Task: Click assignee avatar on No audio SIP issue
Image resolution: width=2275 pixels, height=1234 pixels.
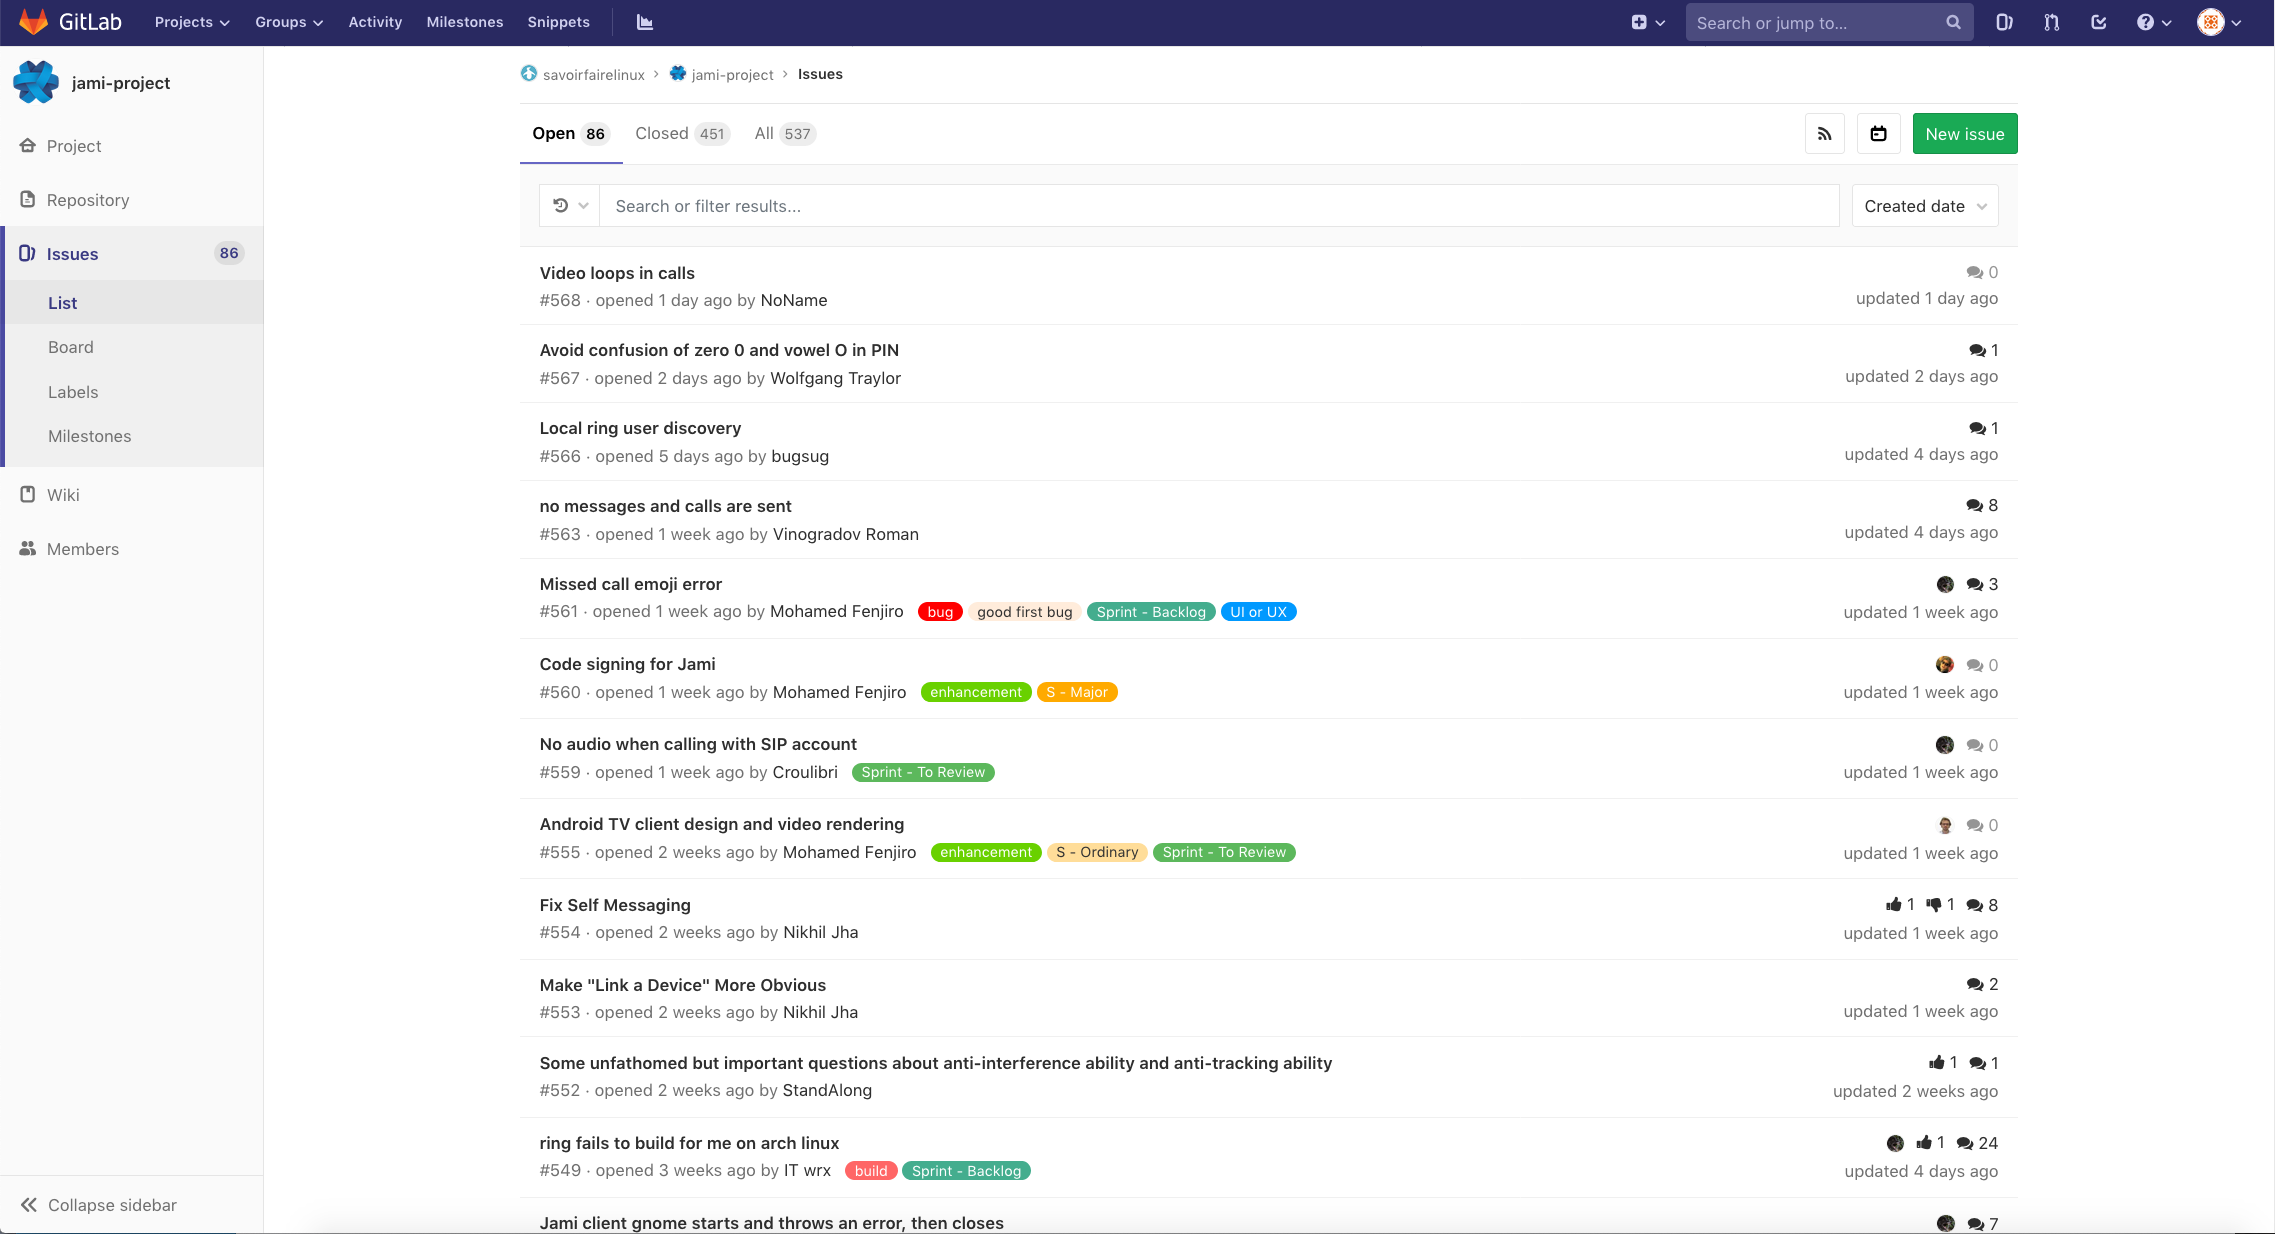Action: point(1945,744)
